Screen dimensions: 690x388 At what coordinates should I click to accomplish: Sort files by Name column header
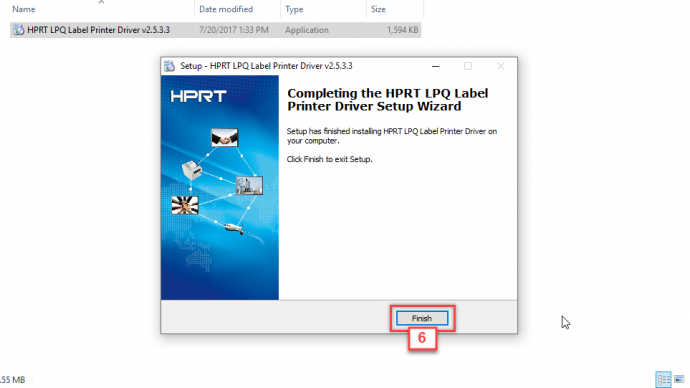coord(24,9)
